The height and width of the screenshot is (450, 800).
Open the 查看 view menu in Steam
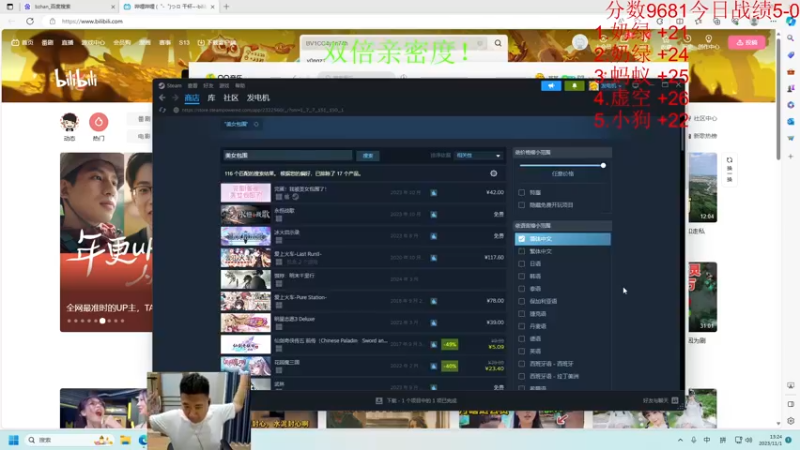coord(192,85)
